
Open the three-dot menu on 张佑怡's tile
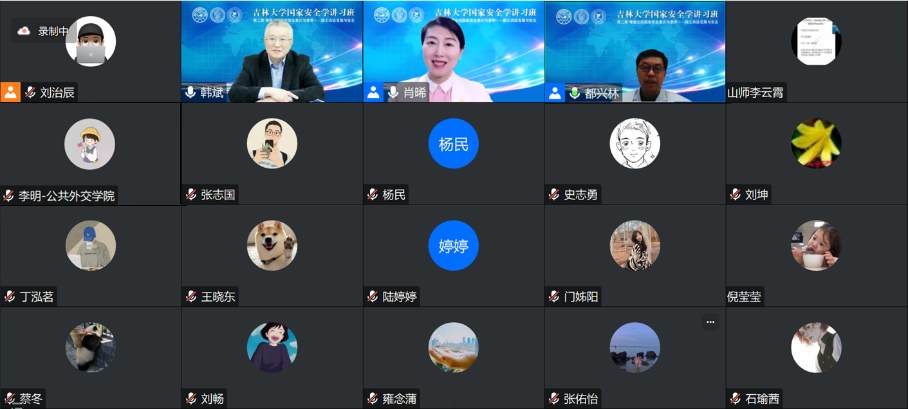click(711, 322)
